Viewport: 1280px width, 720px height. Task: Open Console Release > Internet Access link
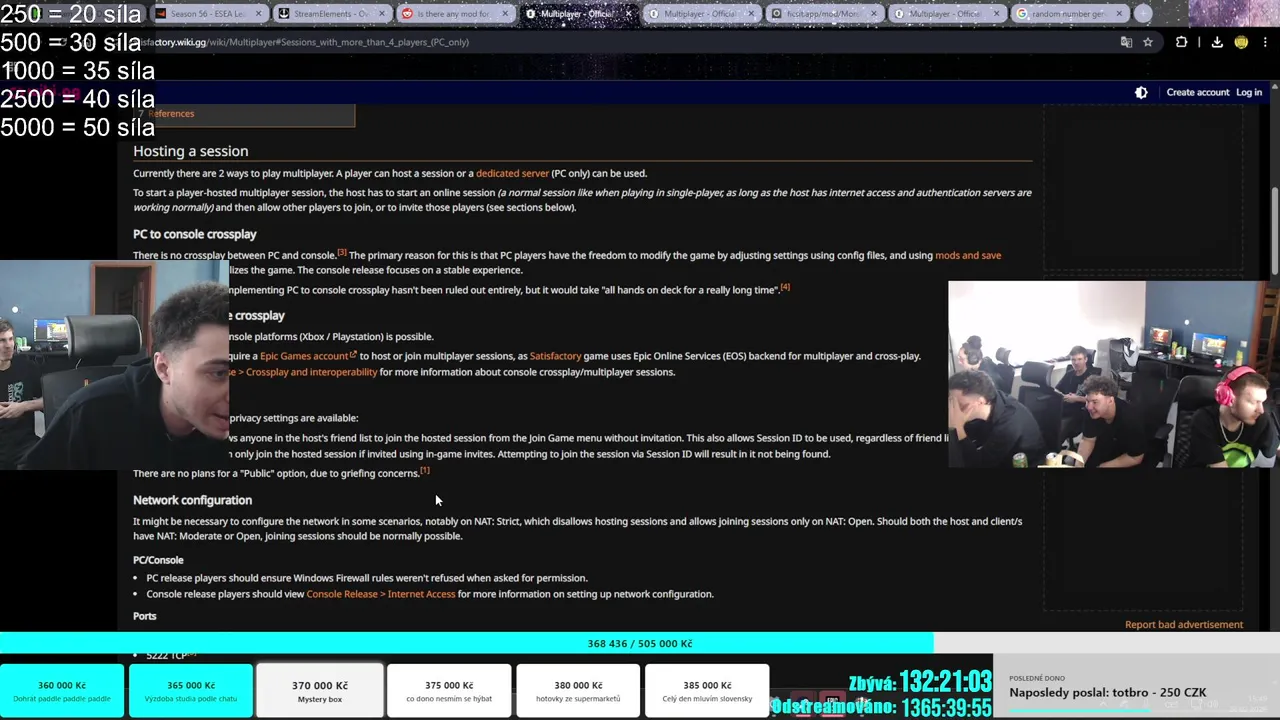pos(380,594)
